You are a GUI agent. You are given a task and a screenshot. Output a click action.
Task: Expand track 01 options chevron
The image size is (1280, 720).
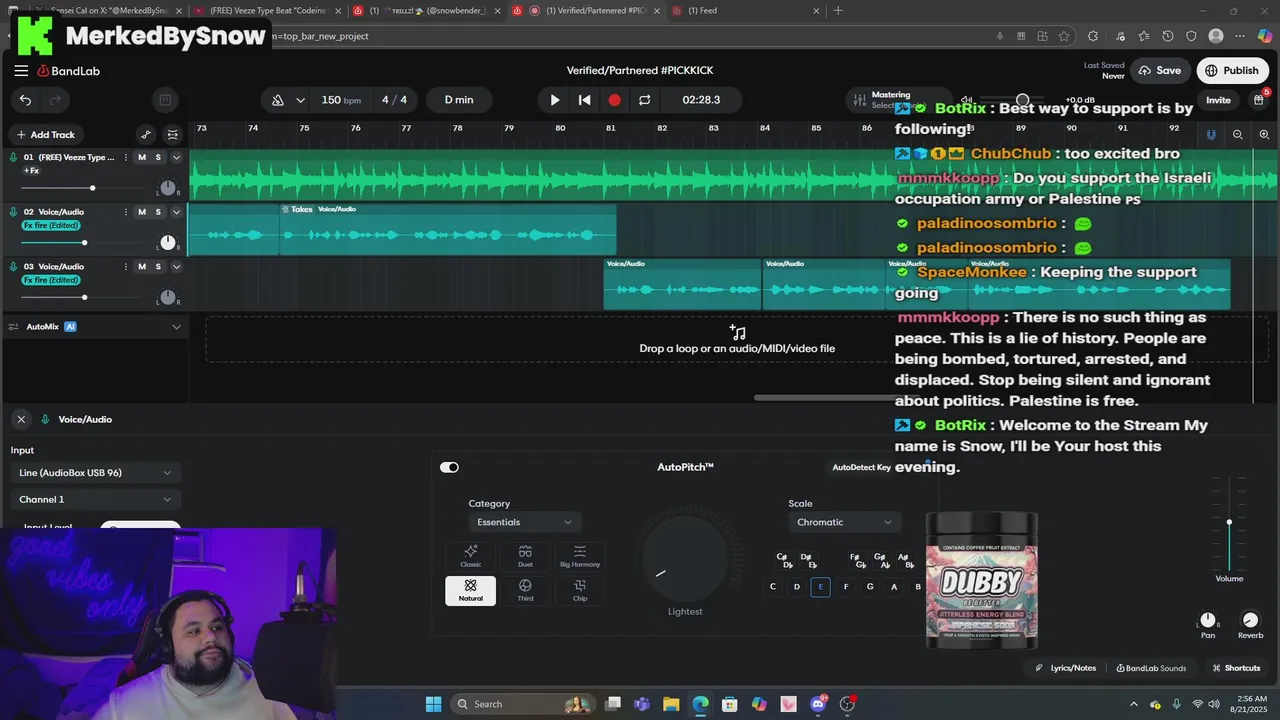[x=176, y=158]
